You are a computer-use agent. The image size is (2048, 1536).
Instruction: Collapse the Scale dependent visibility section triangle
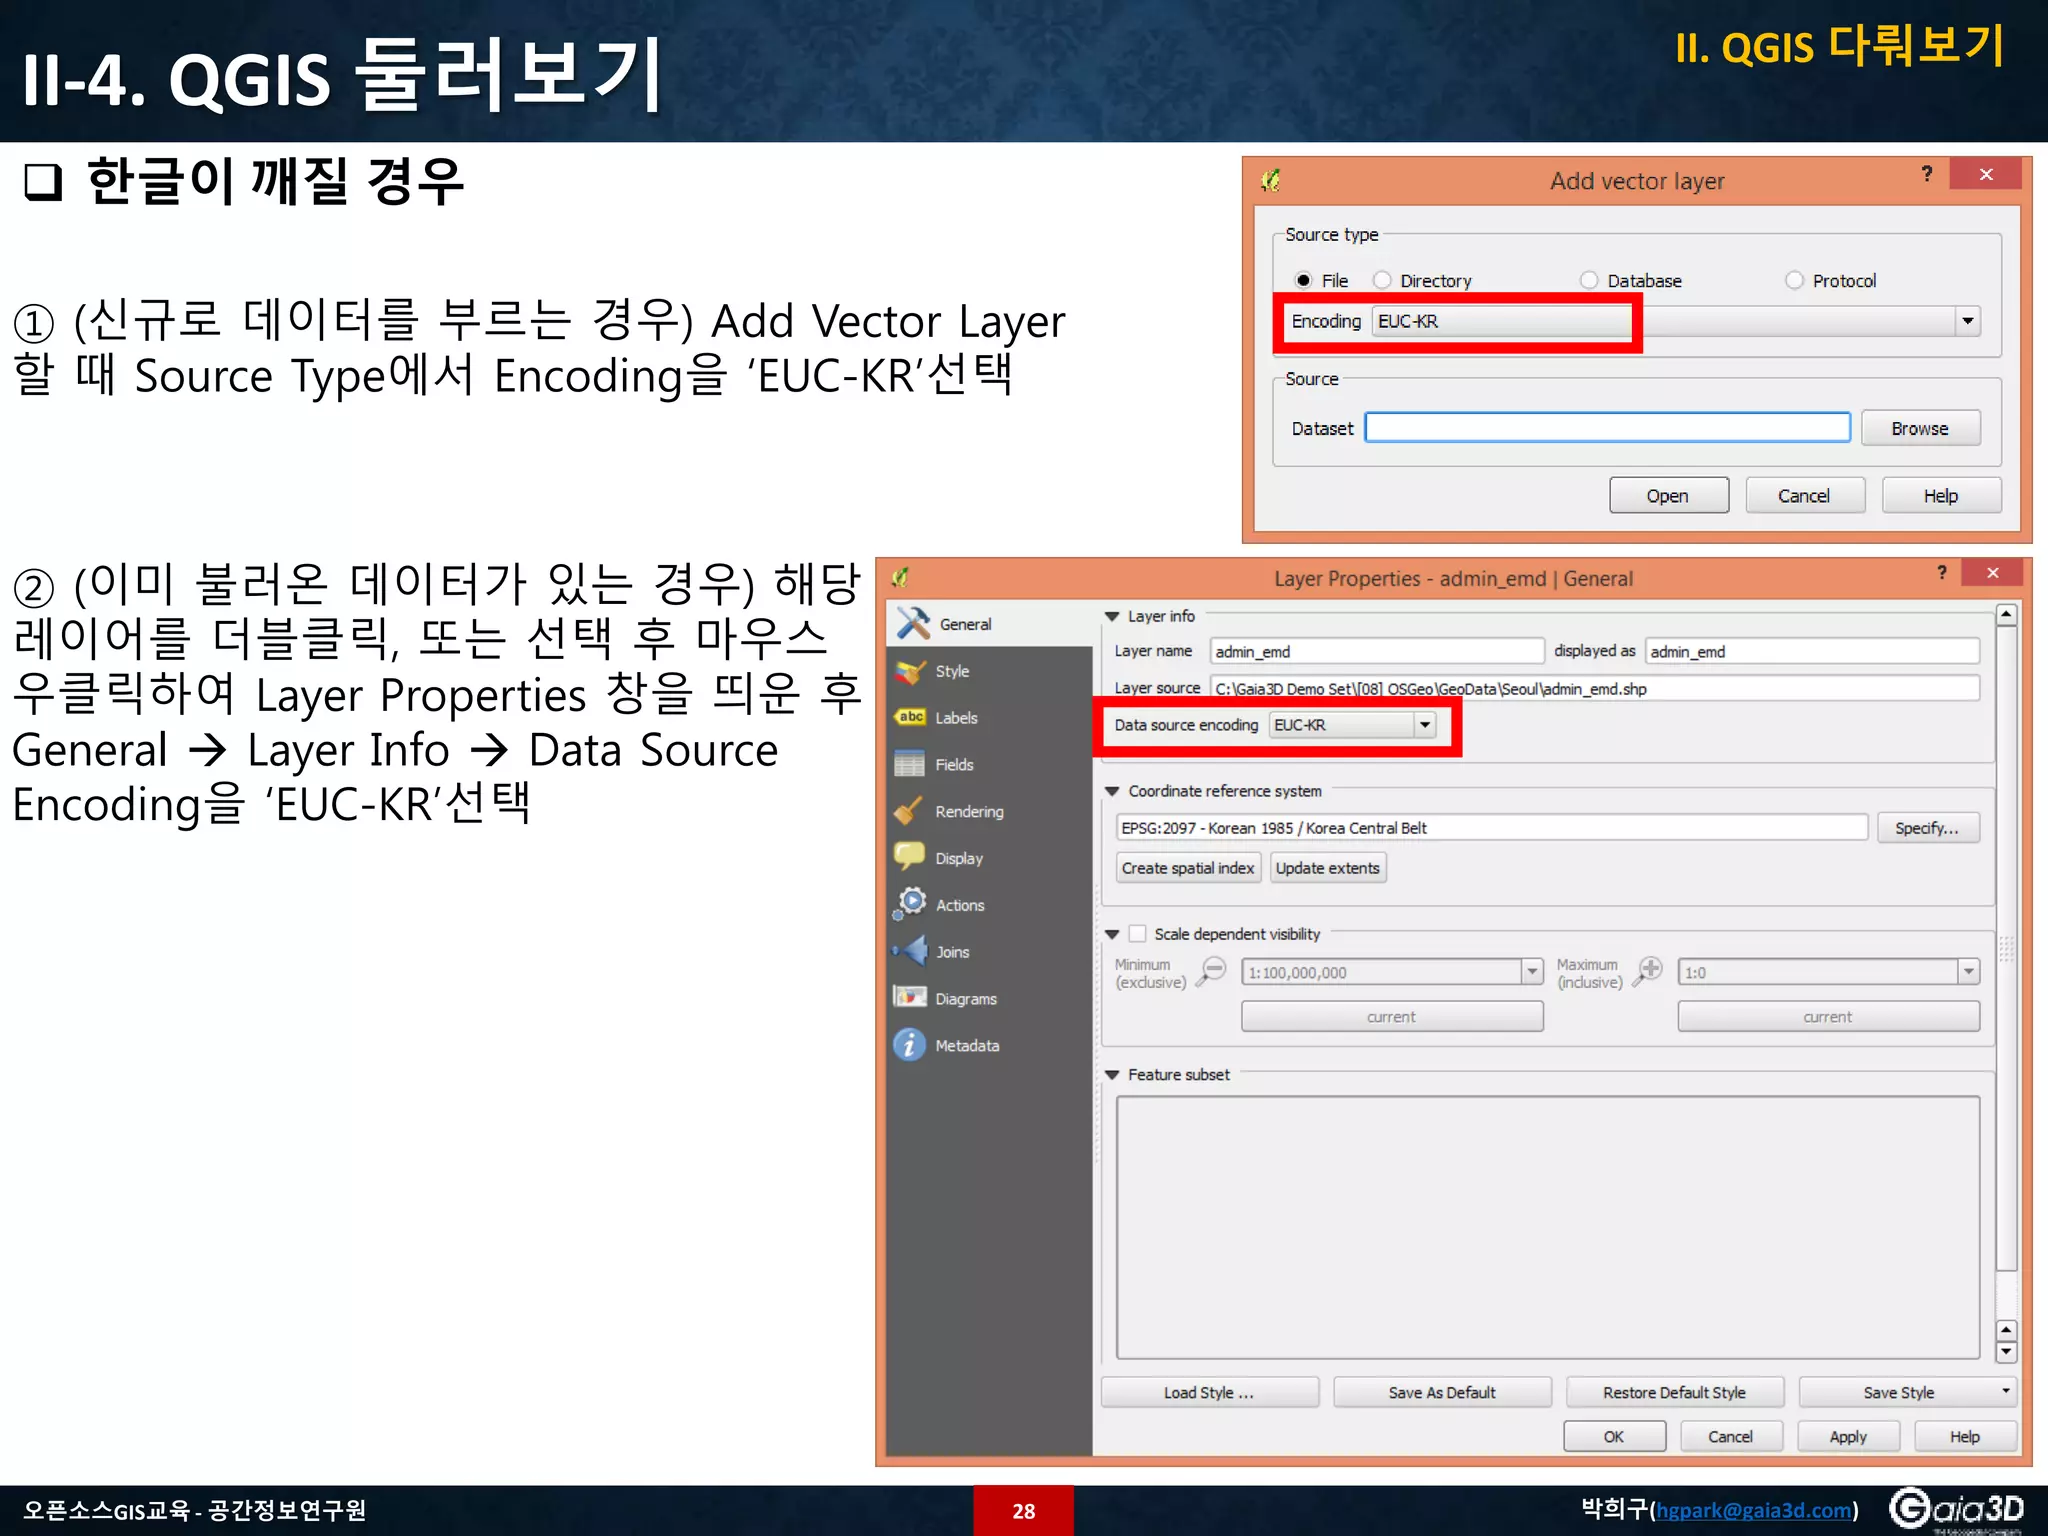point(1112,934)
